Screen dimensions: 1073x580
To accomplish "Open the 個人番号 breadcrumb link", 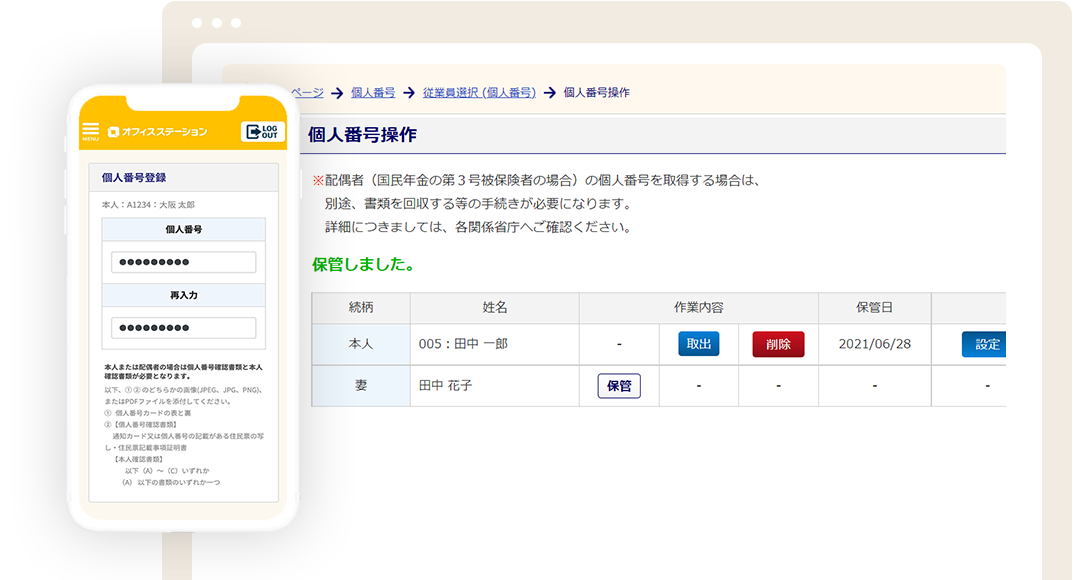I will click(x=373, y=92).
